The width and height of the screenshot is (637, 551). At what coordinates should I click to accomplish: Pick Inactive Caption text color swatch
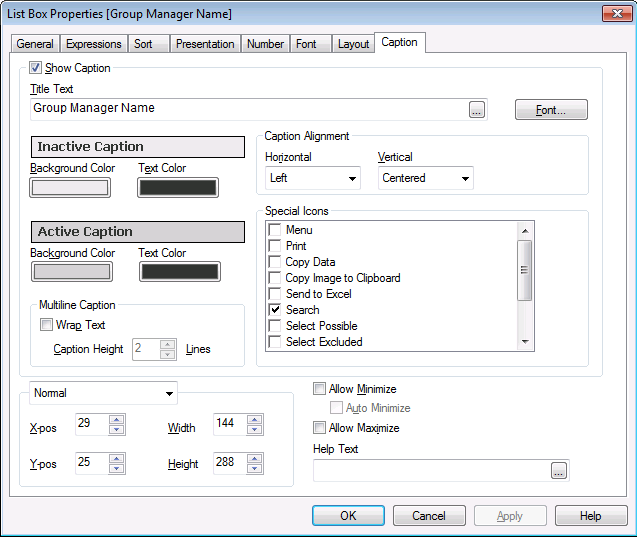click(x=178, y=188)
